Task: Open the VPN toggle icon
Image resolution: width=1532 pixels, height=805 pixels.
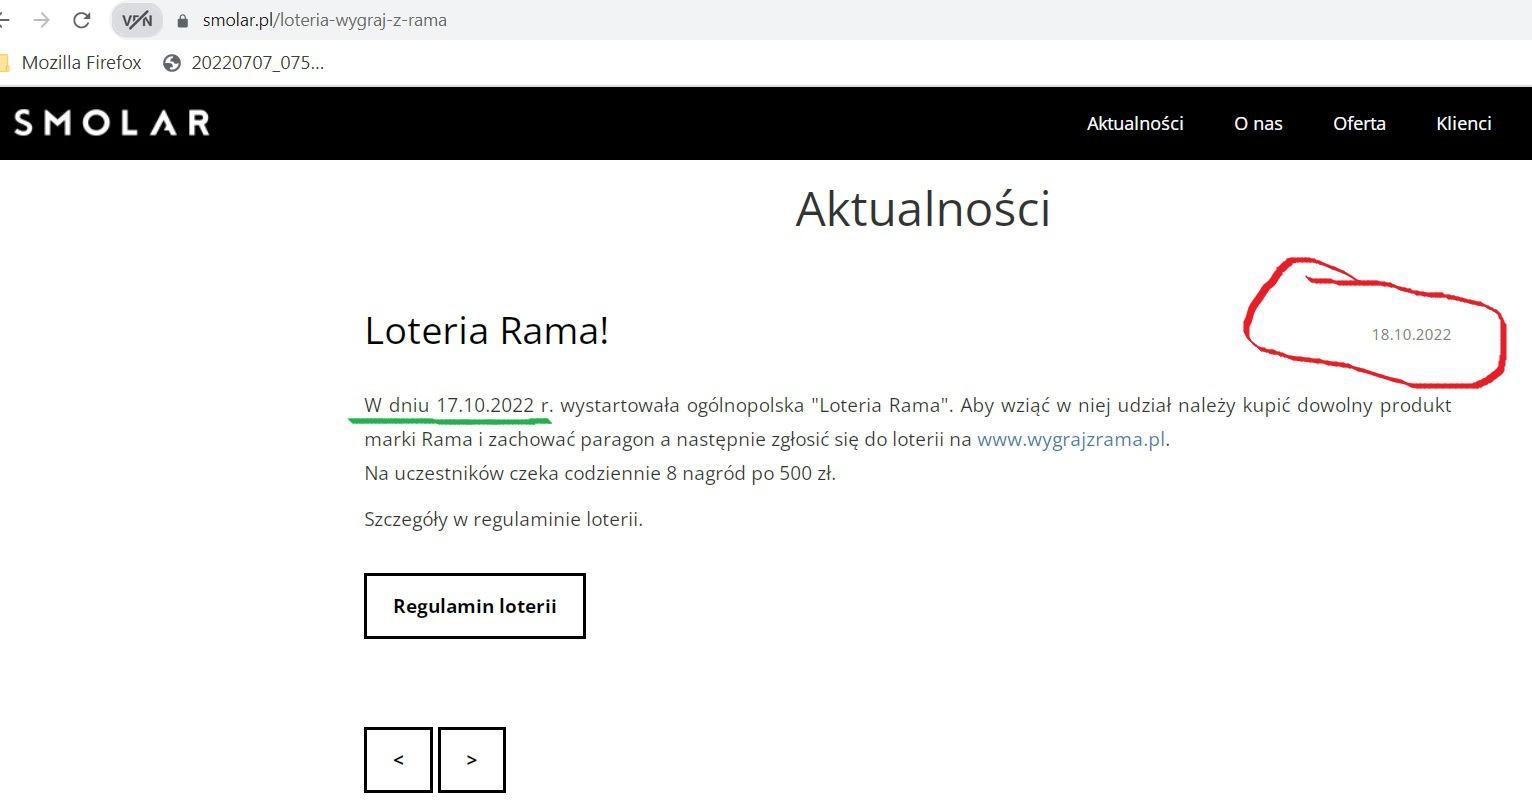Action: [137, 20]
